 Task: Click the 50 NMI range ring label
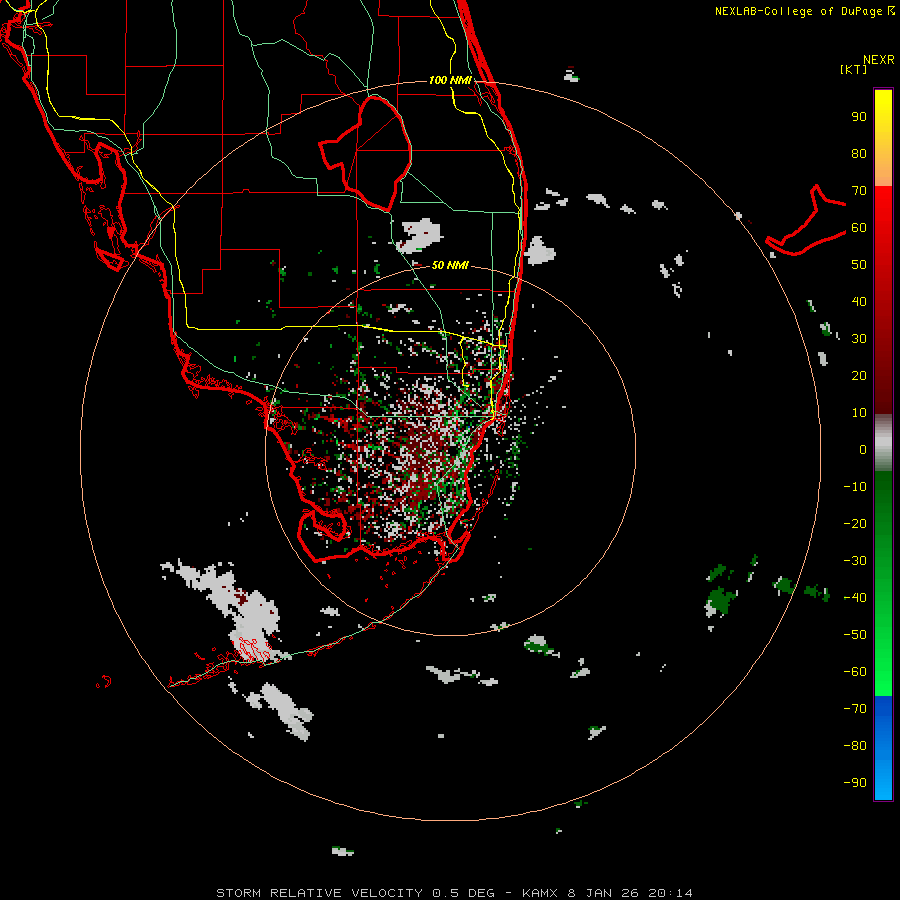pos(450,265)
